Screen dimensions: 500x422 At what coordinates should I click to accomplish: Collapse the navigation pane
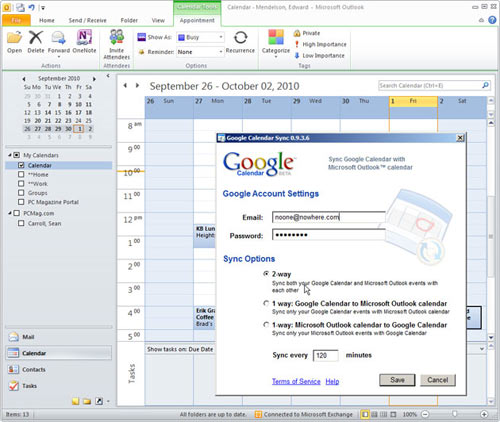pos(108,76)
